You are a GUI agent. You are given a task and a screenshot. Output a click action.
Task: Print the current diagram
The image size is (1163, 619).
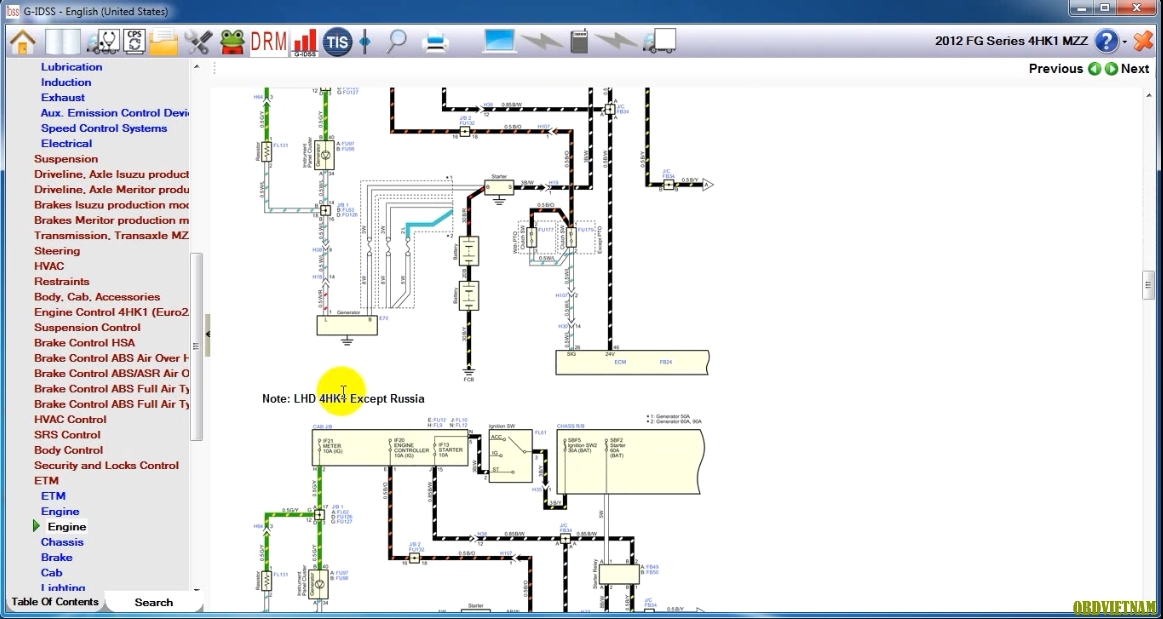pos(435,42)
